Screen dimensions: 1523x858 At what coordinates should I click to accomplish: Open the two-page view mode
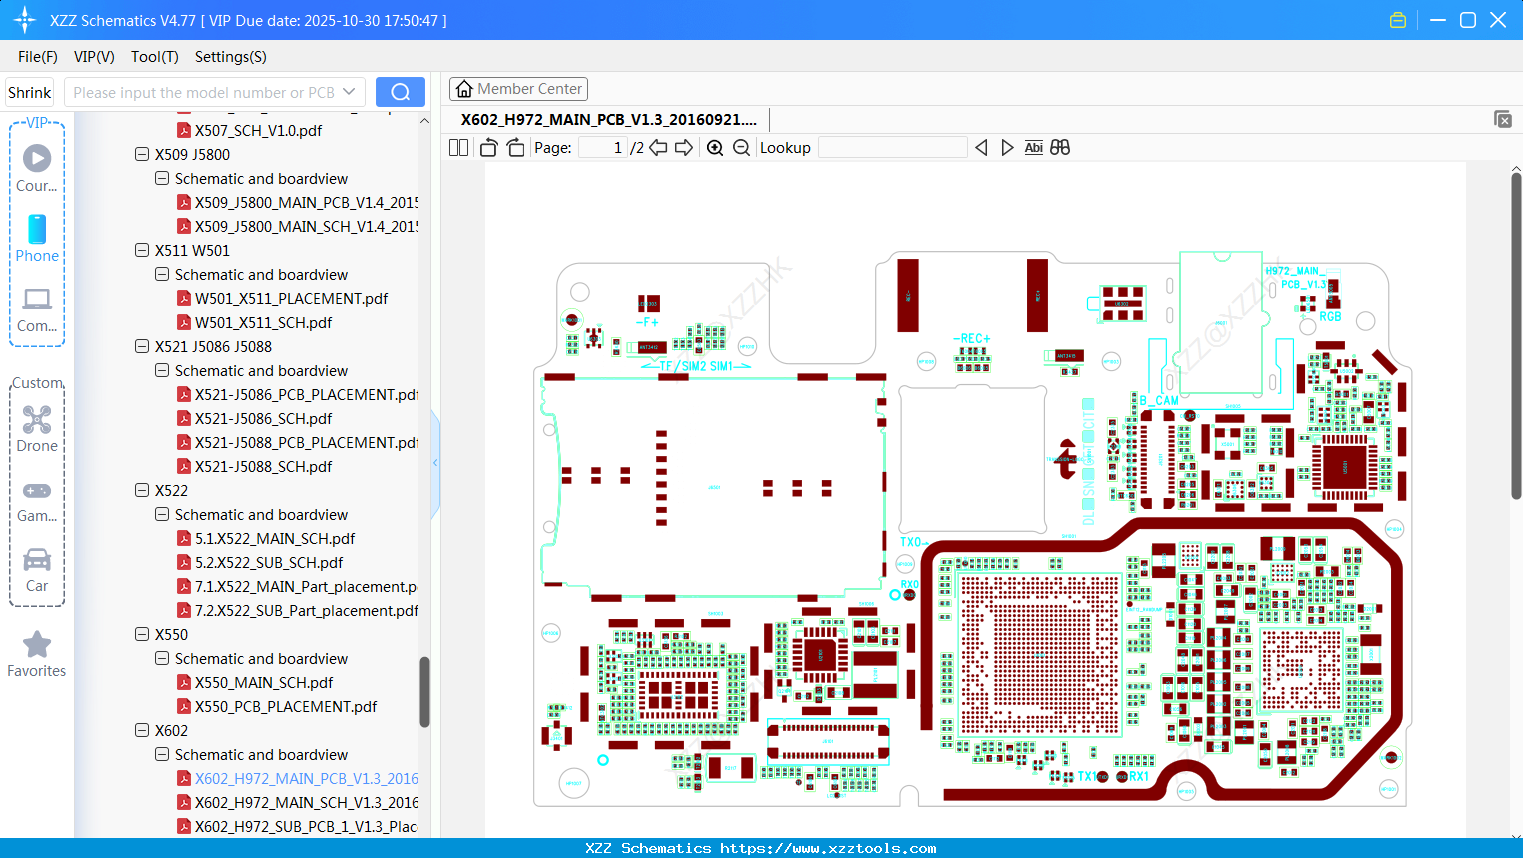457,147
